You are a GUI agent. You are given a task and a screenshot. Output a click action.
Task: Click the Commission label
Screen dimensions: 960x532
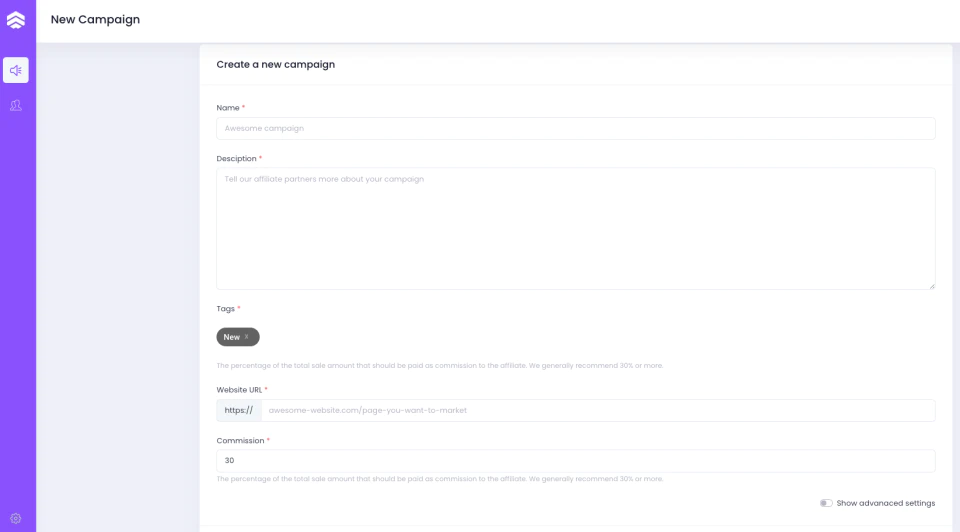click(x=240, y=441)
